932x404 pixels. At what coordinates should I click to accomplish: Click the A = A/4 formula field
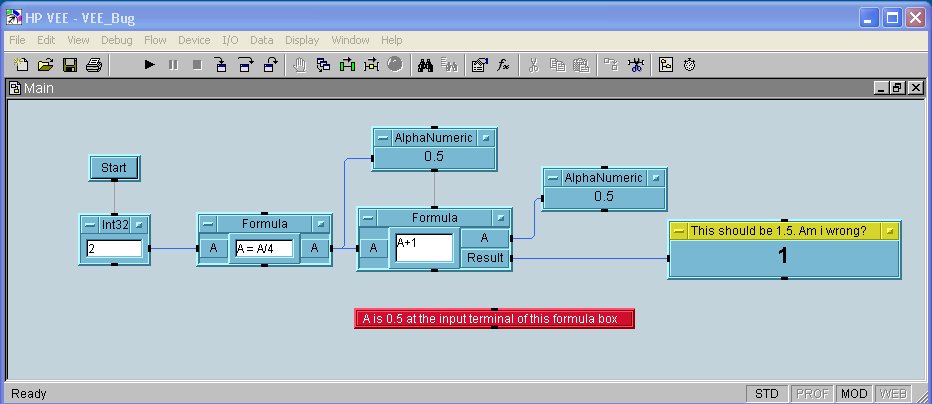(264, 249)
